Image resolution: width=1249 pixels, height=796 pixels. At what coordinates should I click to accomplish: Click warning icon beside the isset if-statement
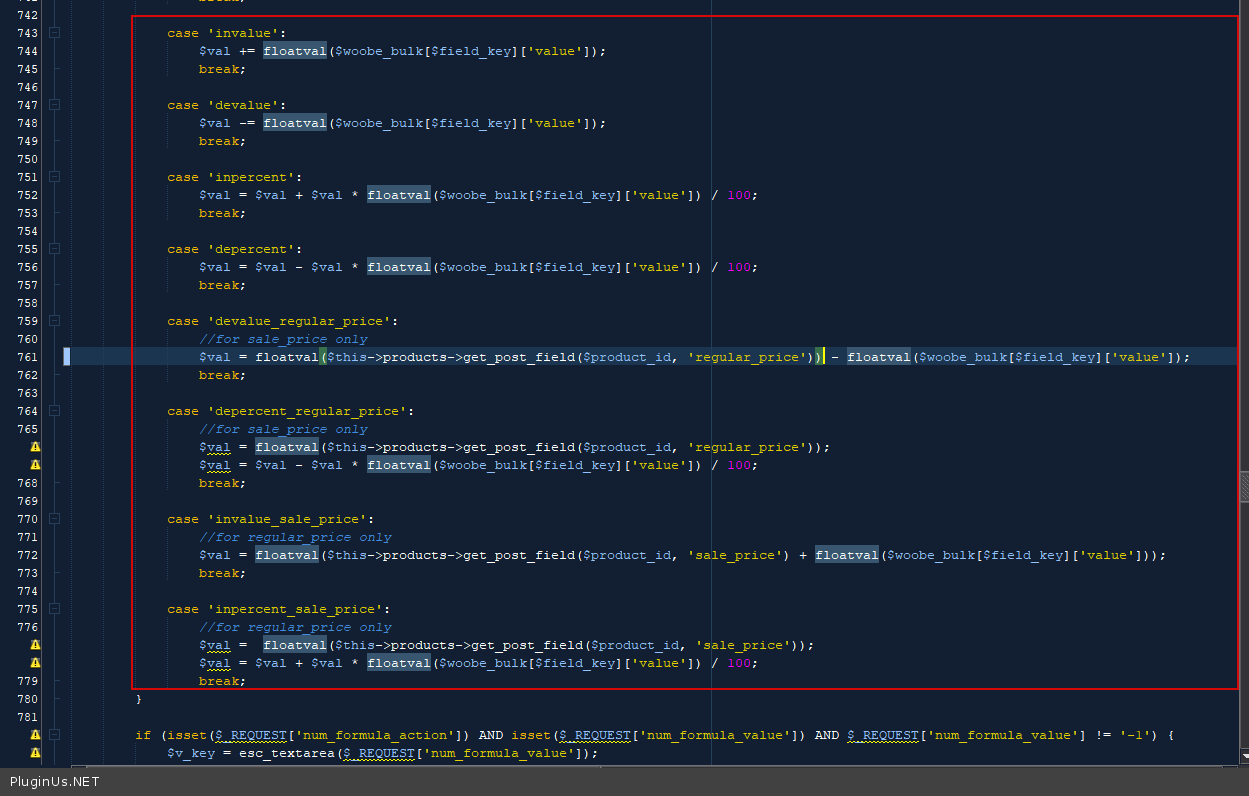click(35, 735)
